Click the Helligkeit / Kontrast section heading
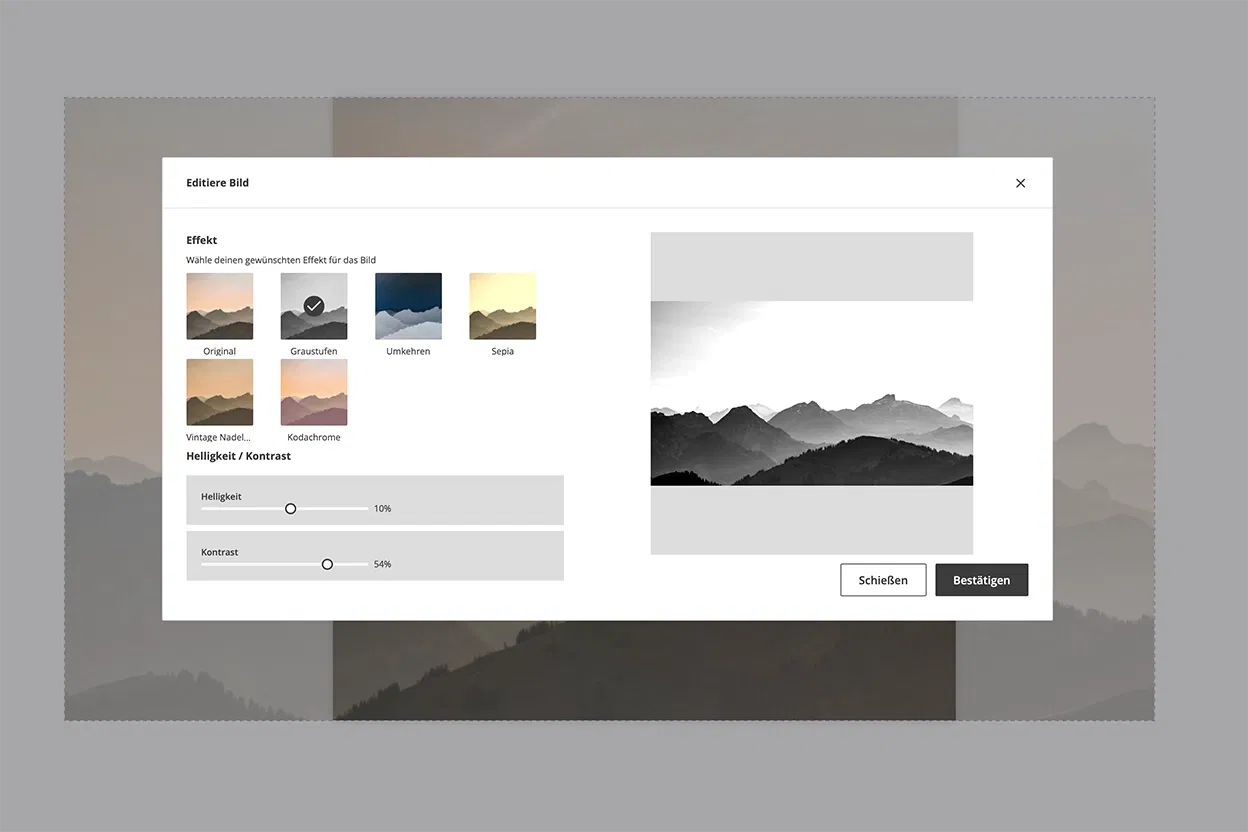The width and height of the screenshot is (1248, 832). coord(238,456)
